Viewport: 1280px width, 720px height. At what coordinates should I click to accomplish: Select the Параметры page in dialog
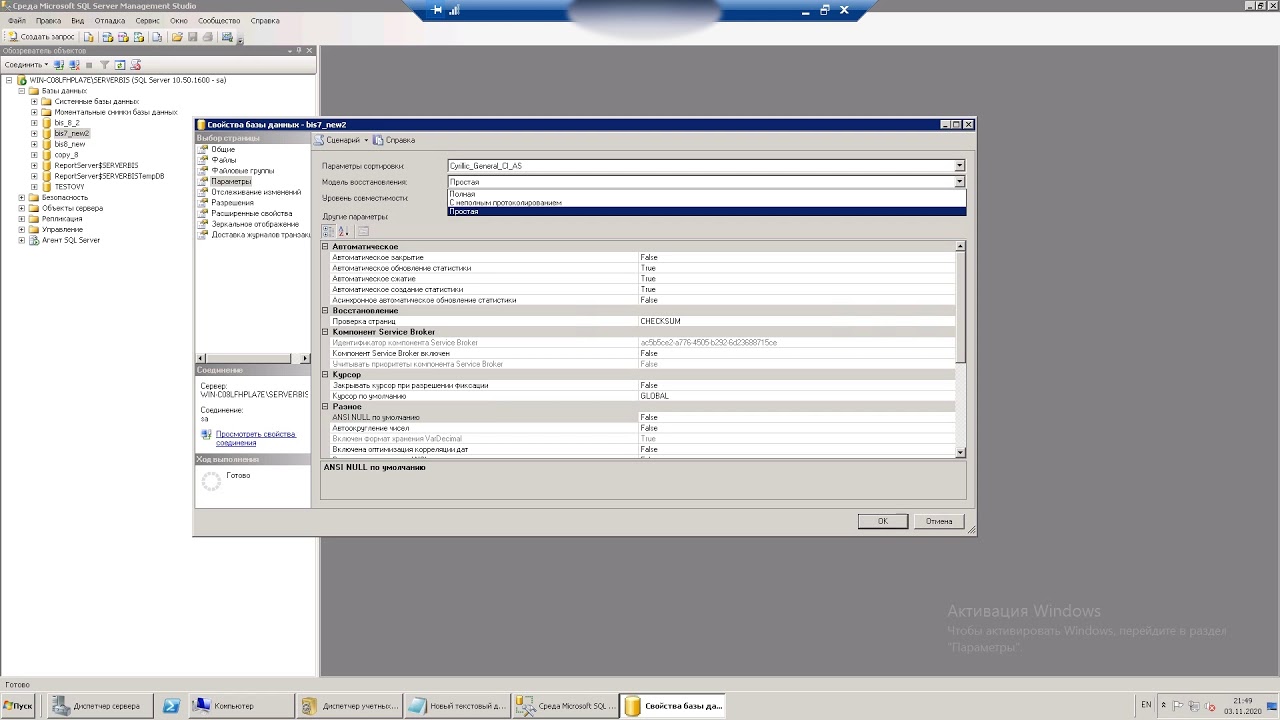[x=231, y=181]
